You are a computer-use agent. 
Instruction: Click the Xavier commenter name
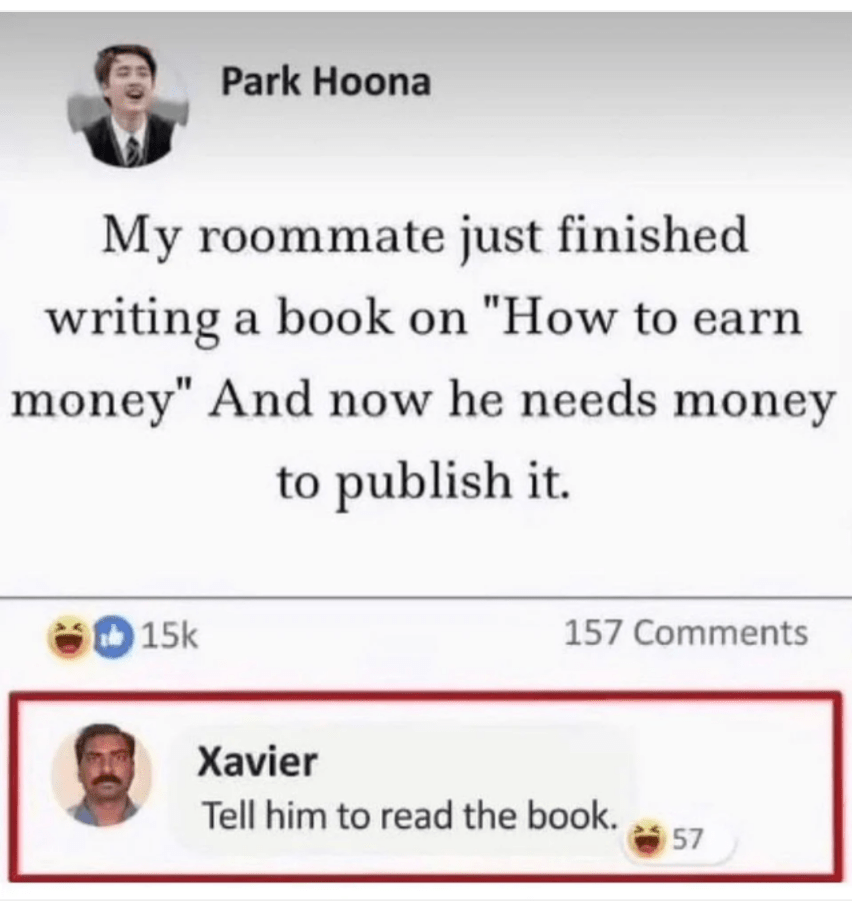257,761
